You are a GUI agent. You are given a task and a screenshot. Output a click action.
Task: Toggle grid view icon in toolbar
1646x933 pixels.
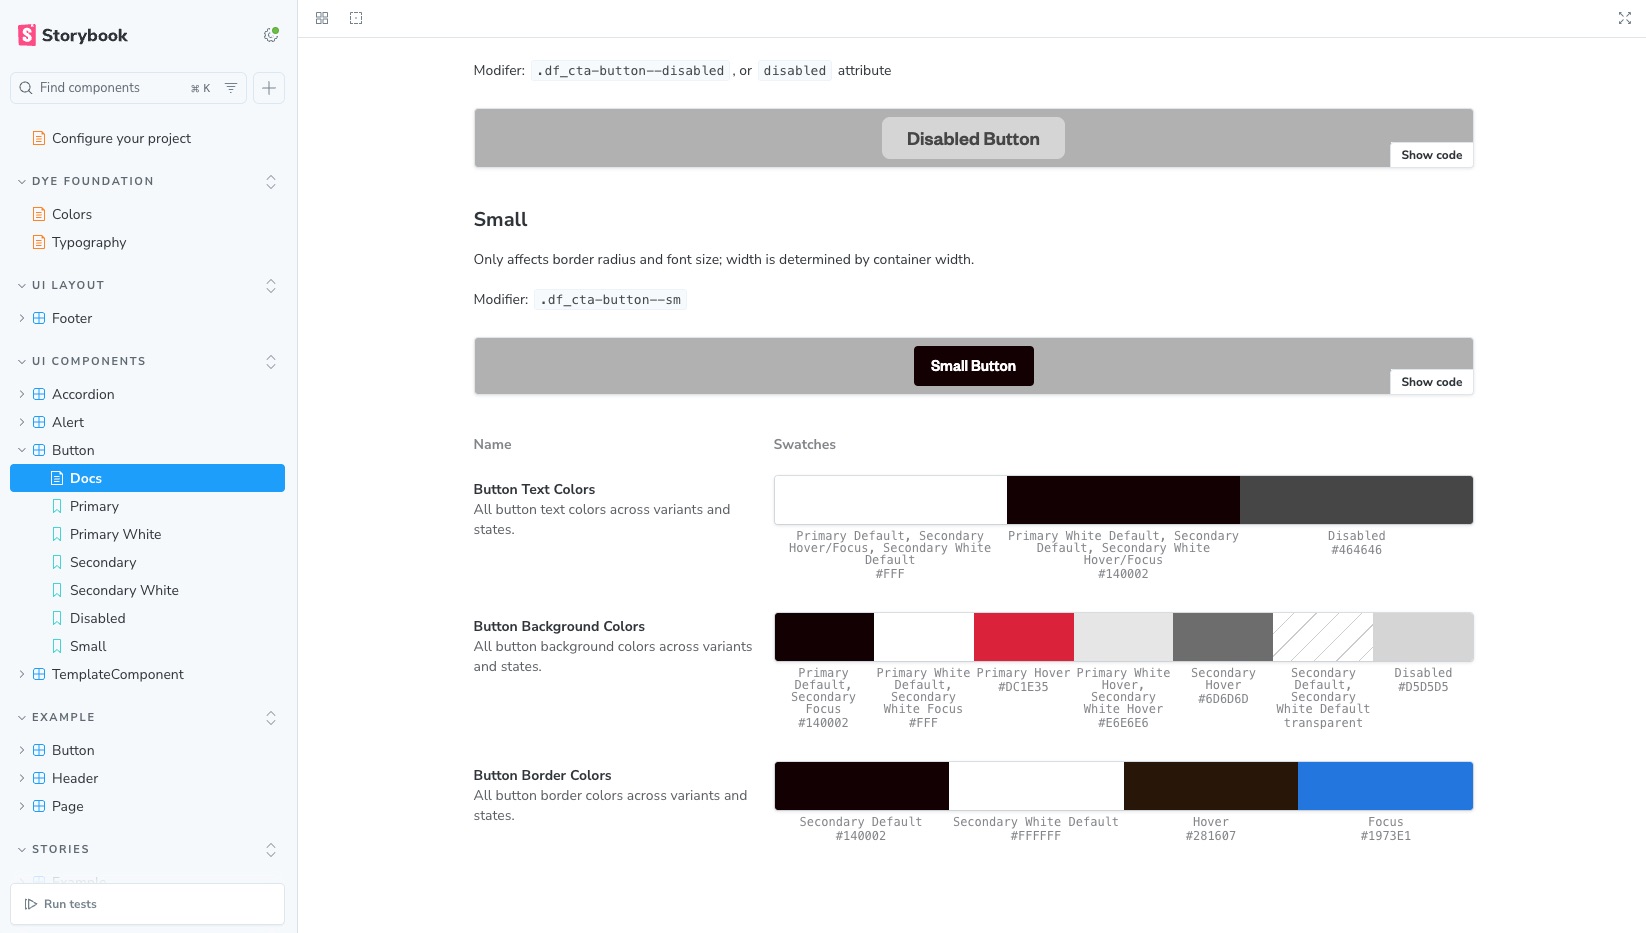tap(322, 18)
